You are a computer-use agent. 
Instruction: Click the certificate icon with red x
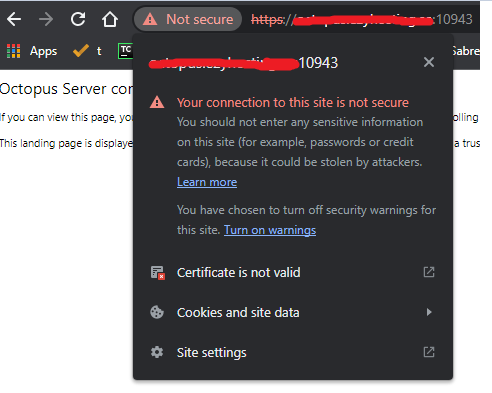point(157,272)
